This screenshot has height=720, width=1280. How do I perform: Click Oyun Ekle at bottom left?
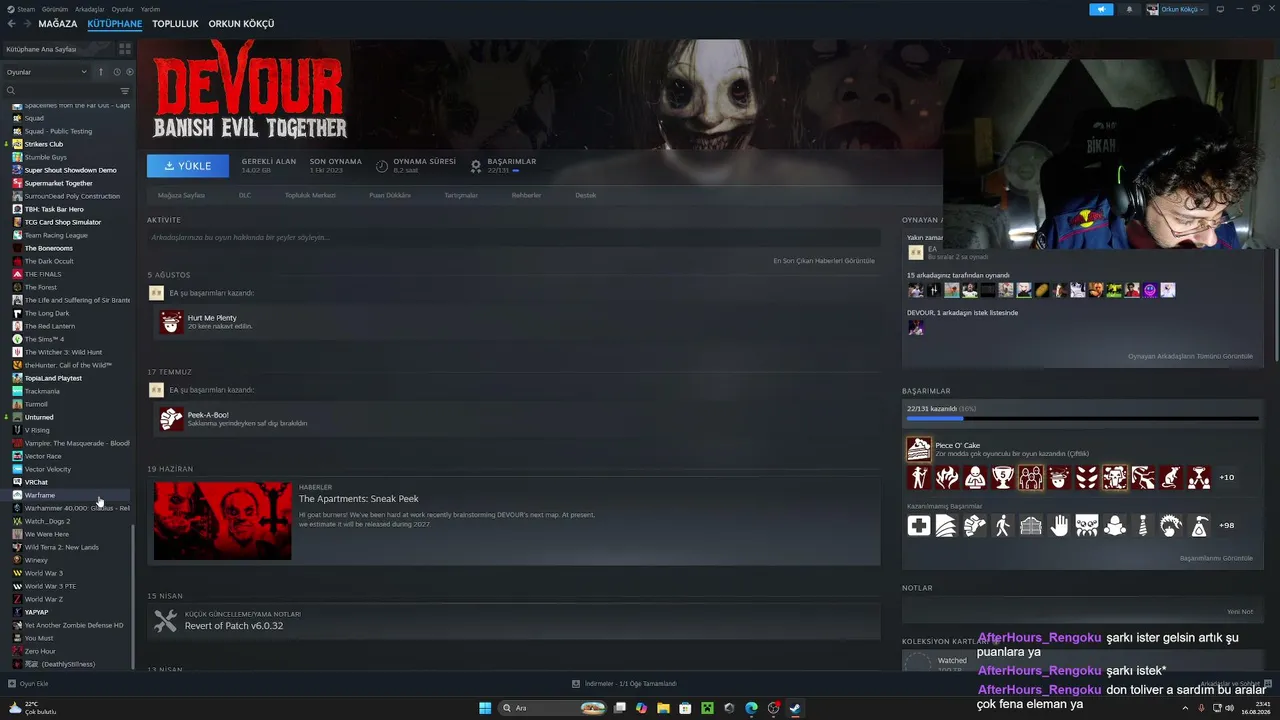click(x=28, y=684)
